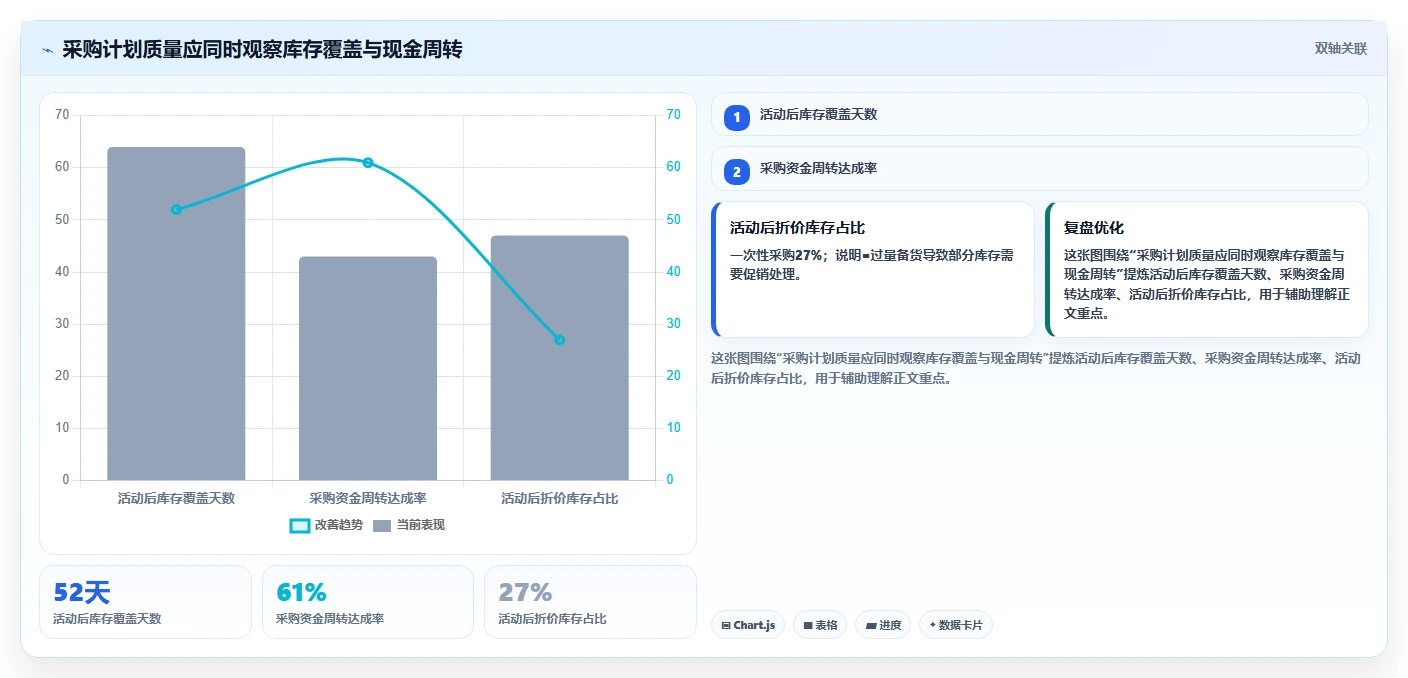Image resolution: width=1408 pixels, height=678 pixels.
Task: Click the header title 采购计划质量应同时观察库存覆盖与现金周转
Action: (262, 50)
